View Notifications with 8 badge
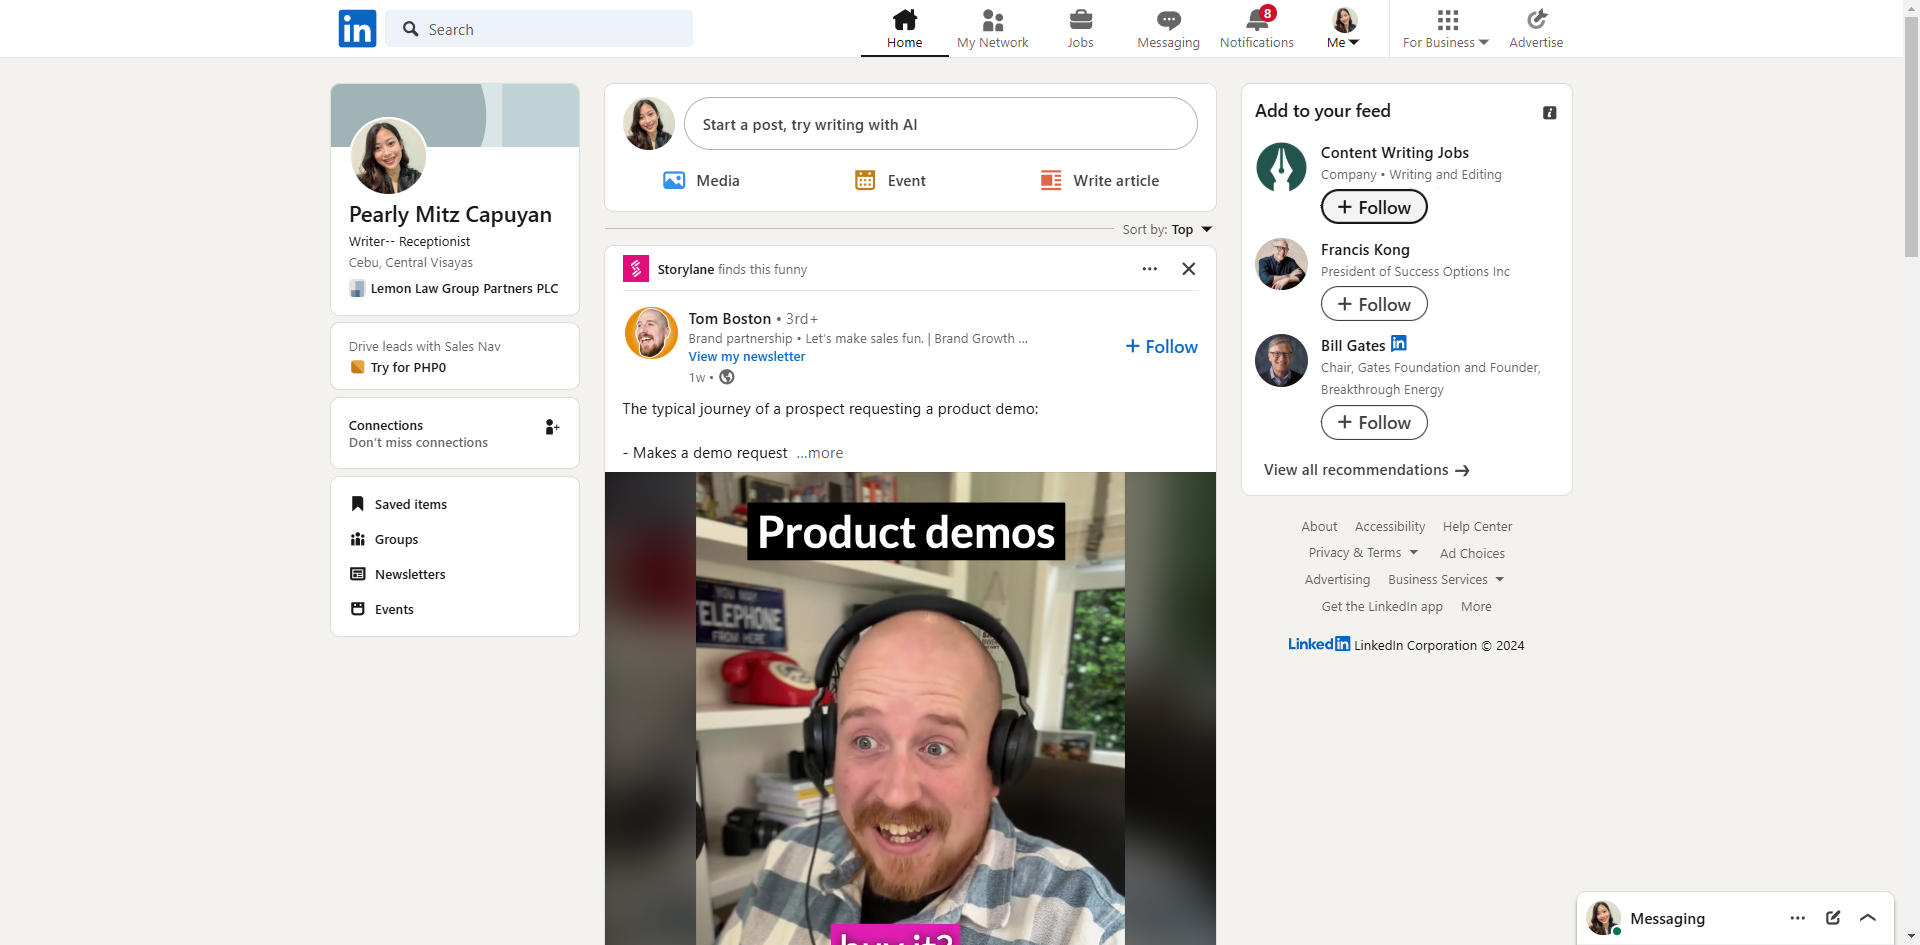This screenshot has height=945, width=1920. tap(1257, 29)
